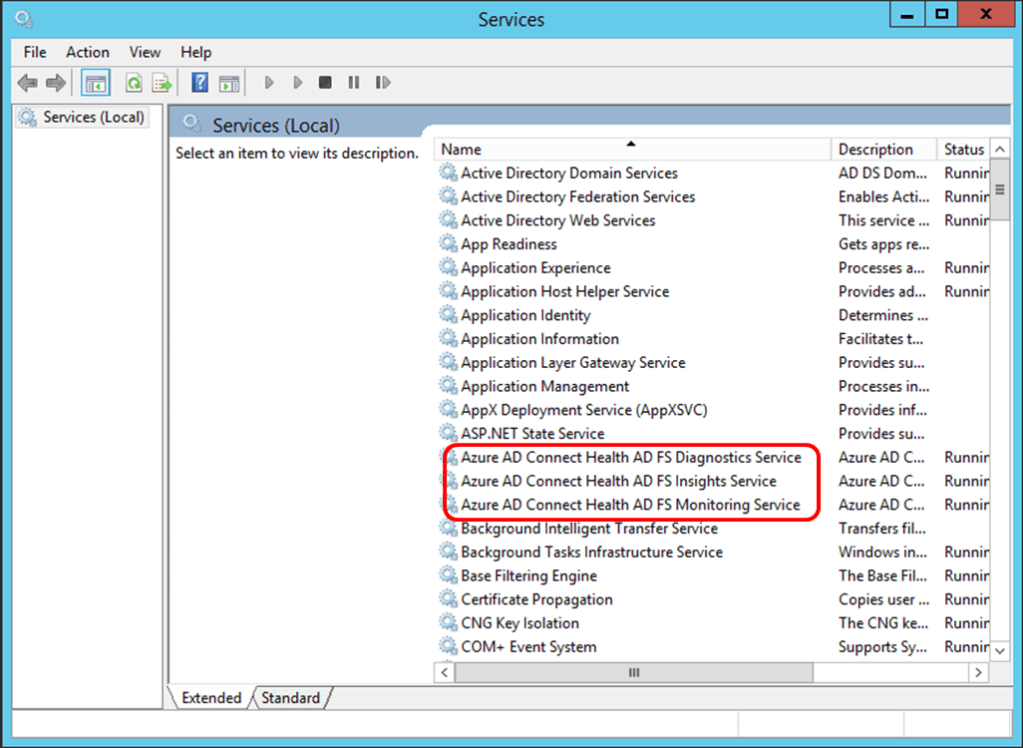The width and height of the screenshot is (1023, 748).
Task: Click the Back arrow in the toolbar
Action: pos(27,83)
